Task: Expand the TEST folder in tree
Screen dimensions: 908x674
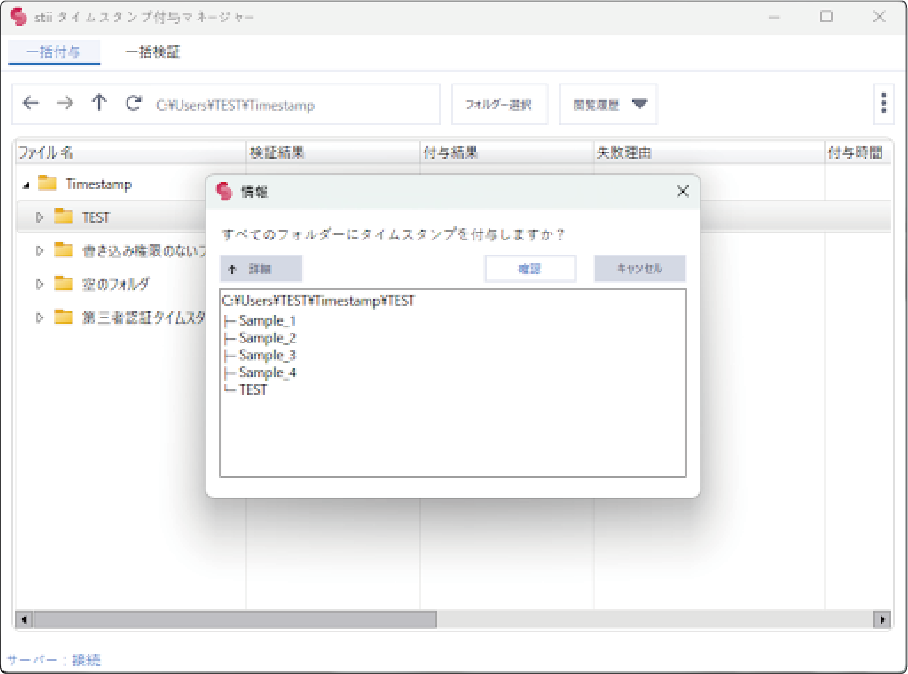Action: tap(39, 217)
